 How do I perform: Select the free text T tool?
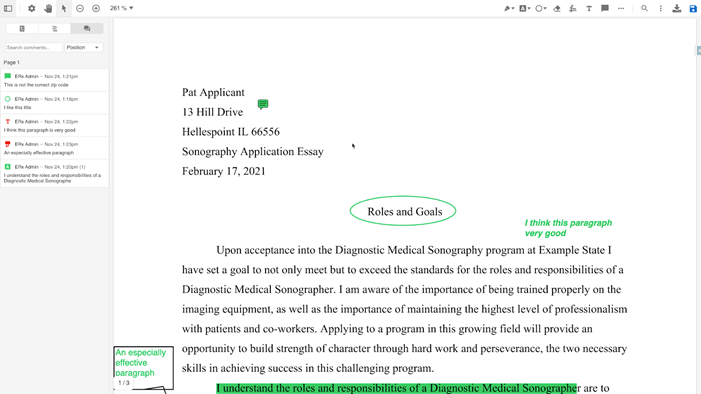[589, 8]
